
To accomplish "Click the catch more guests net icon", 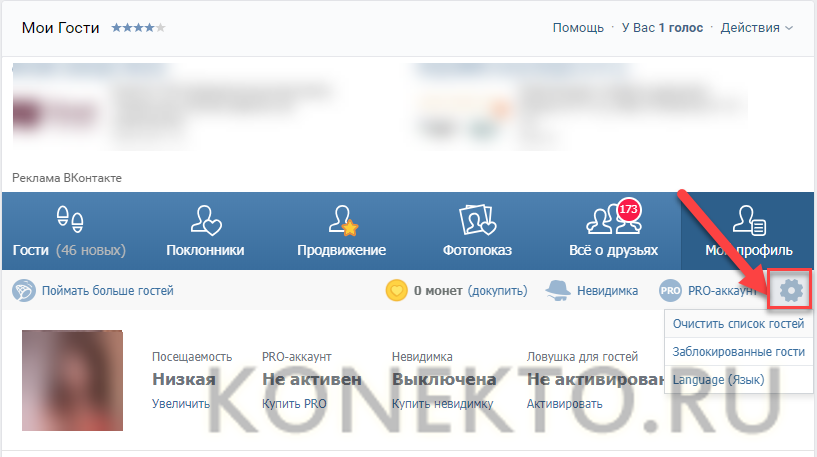I will coord(23,291).
